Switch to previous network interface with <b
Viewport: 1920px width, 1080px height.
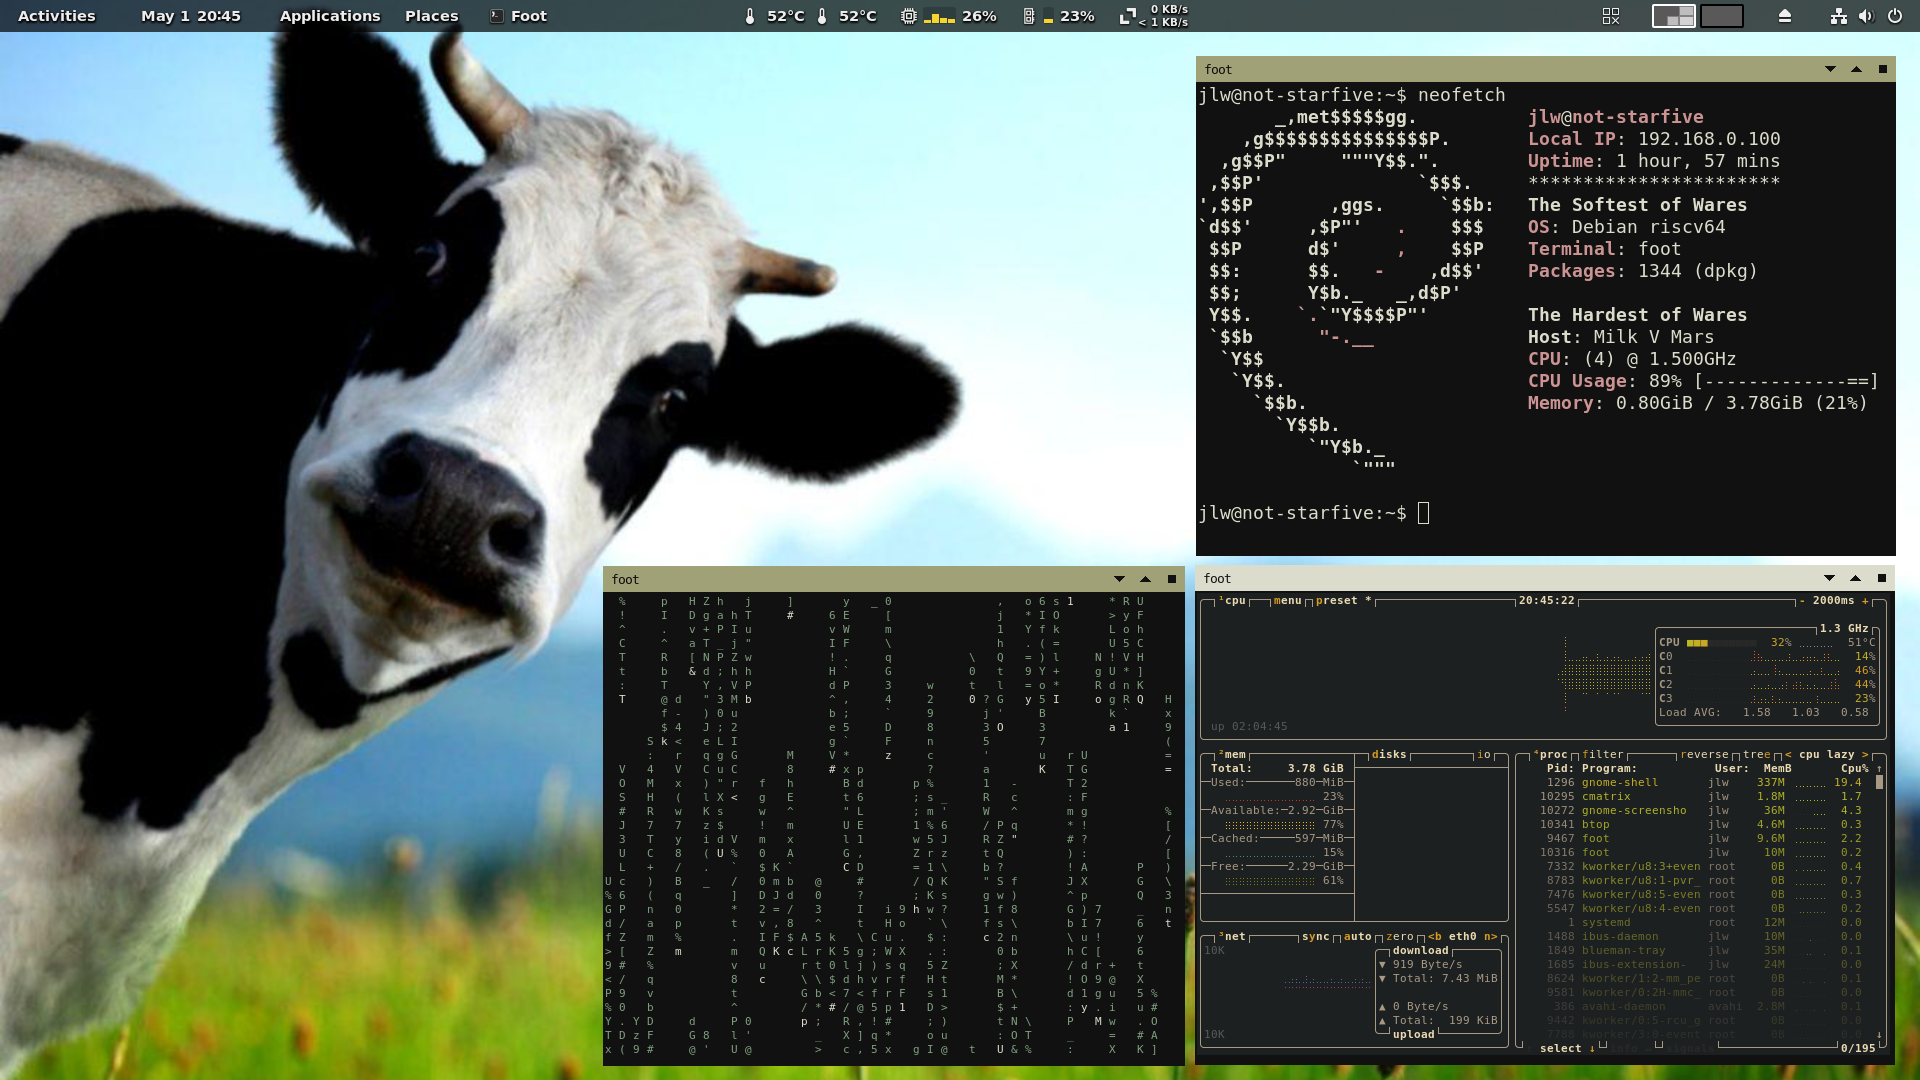coord(1434,937)
